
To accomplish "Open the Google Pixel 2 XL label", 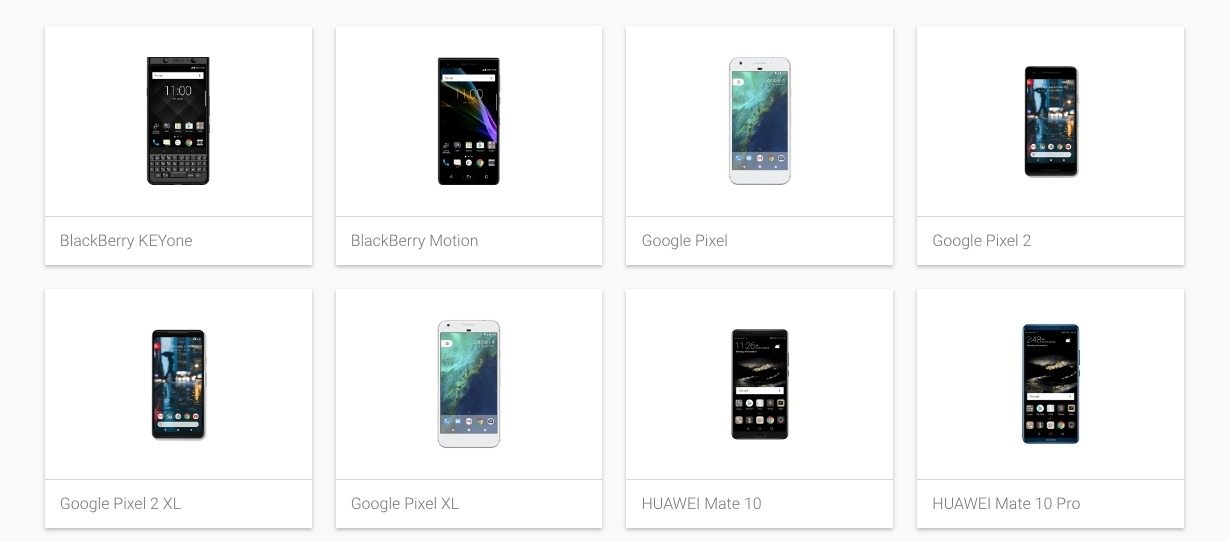I will click(120, 504).
